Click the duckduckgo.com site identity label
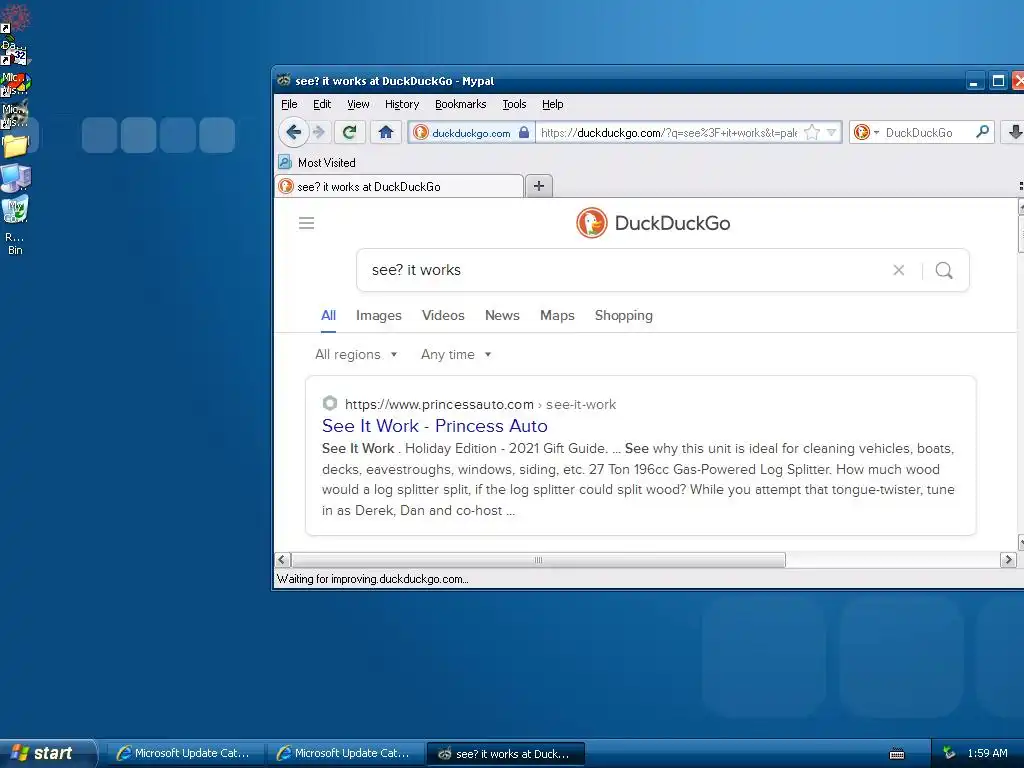 tap(471, 133)
